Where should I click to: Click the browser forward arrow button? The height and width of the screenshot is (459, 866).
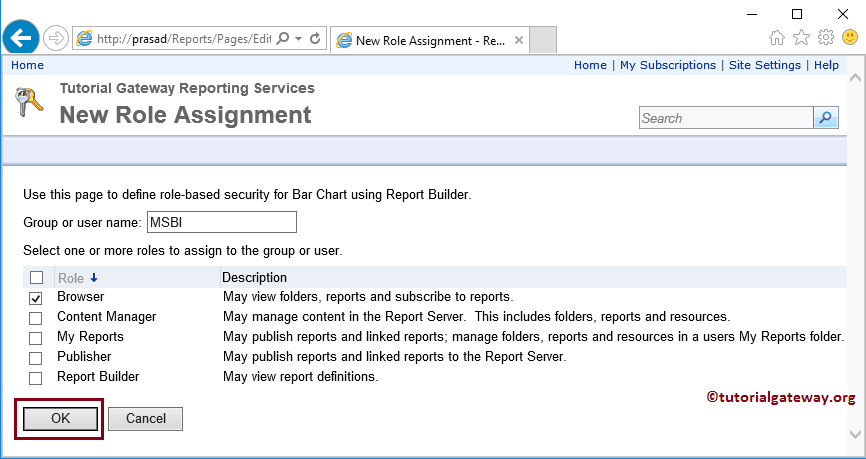(x=55, y=39)
